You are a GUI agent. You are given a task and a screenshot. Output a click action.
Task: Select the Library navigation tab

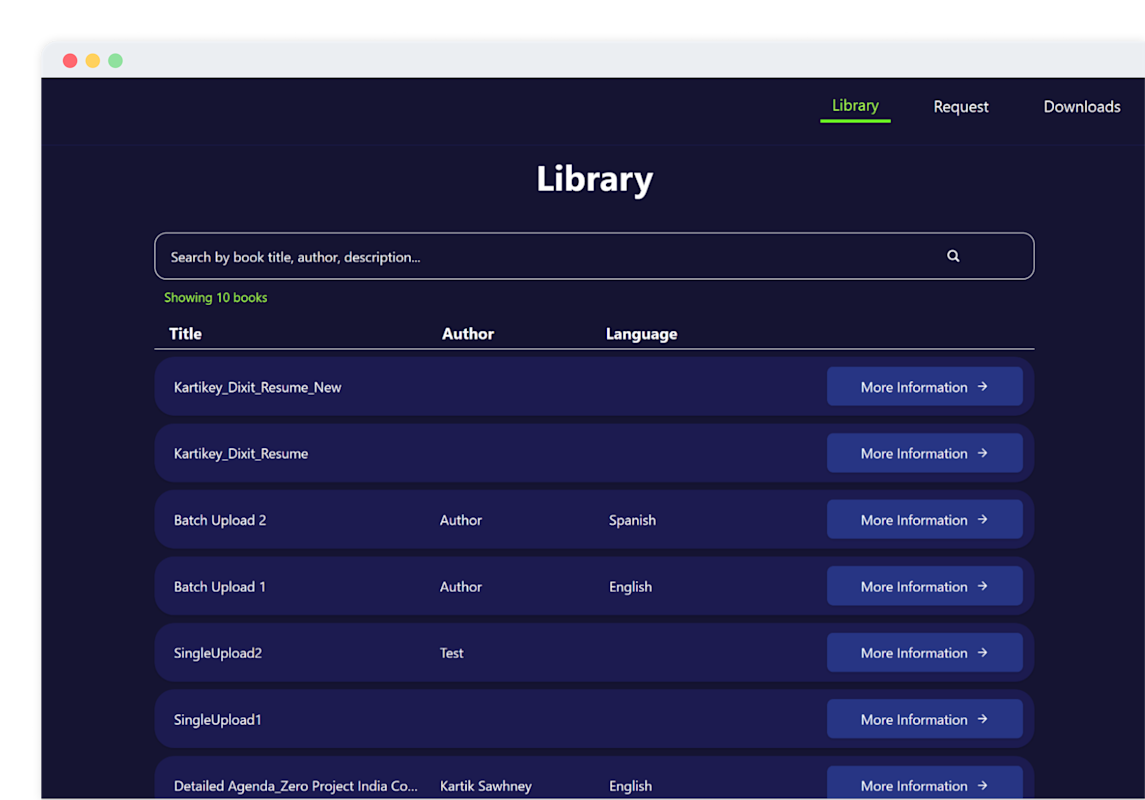pyautogui.click(x=855, y=105)
